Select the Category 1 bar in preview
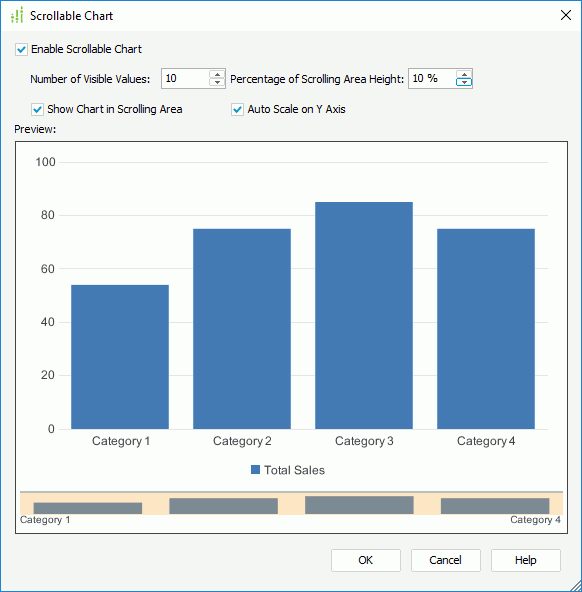The image size is (582, 592). click(120, 357)
